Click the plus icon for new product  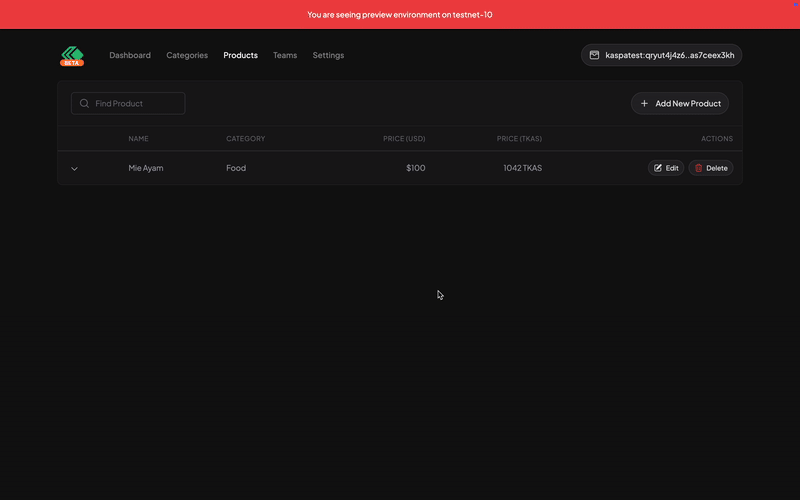pos(645,103)
